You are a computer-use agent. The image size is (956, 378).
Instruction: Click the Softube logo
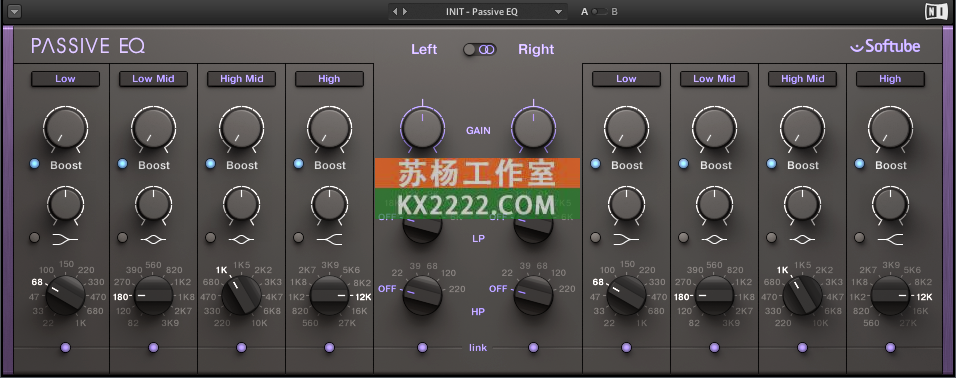(885, 46)
